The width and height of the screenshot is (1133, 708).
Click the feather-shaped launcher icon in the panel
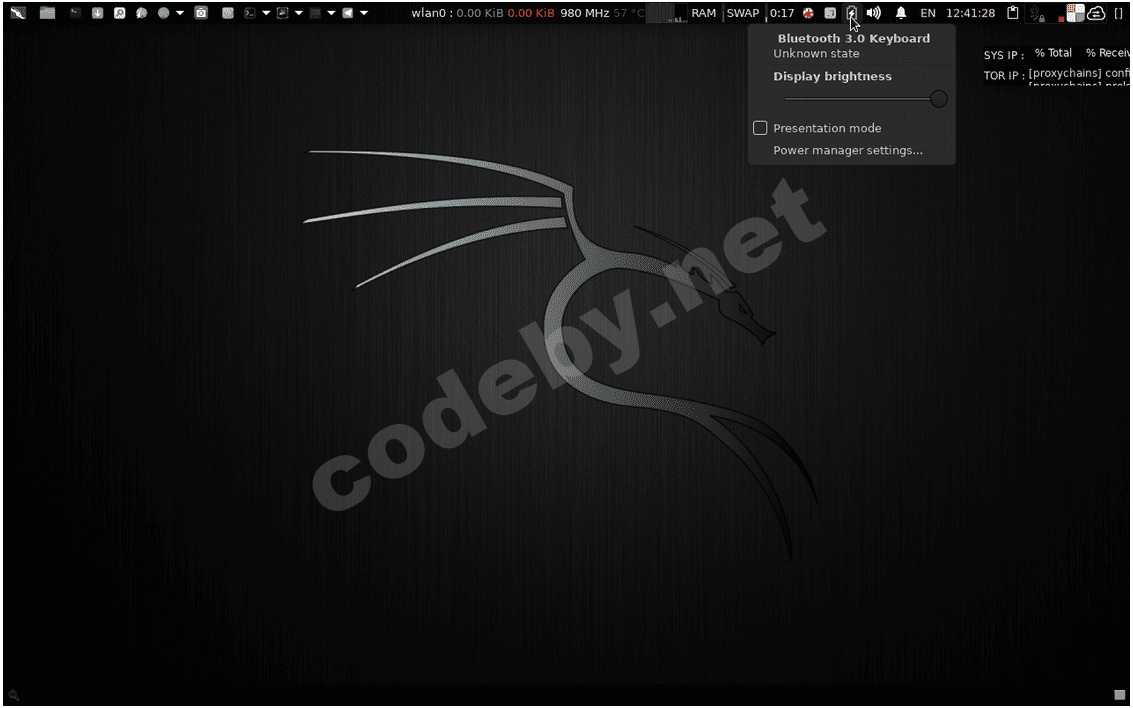click(x=142, y=13)
